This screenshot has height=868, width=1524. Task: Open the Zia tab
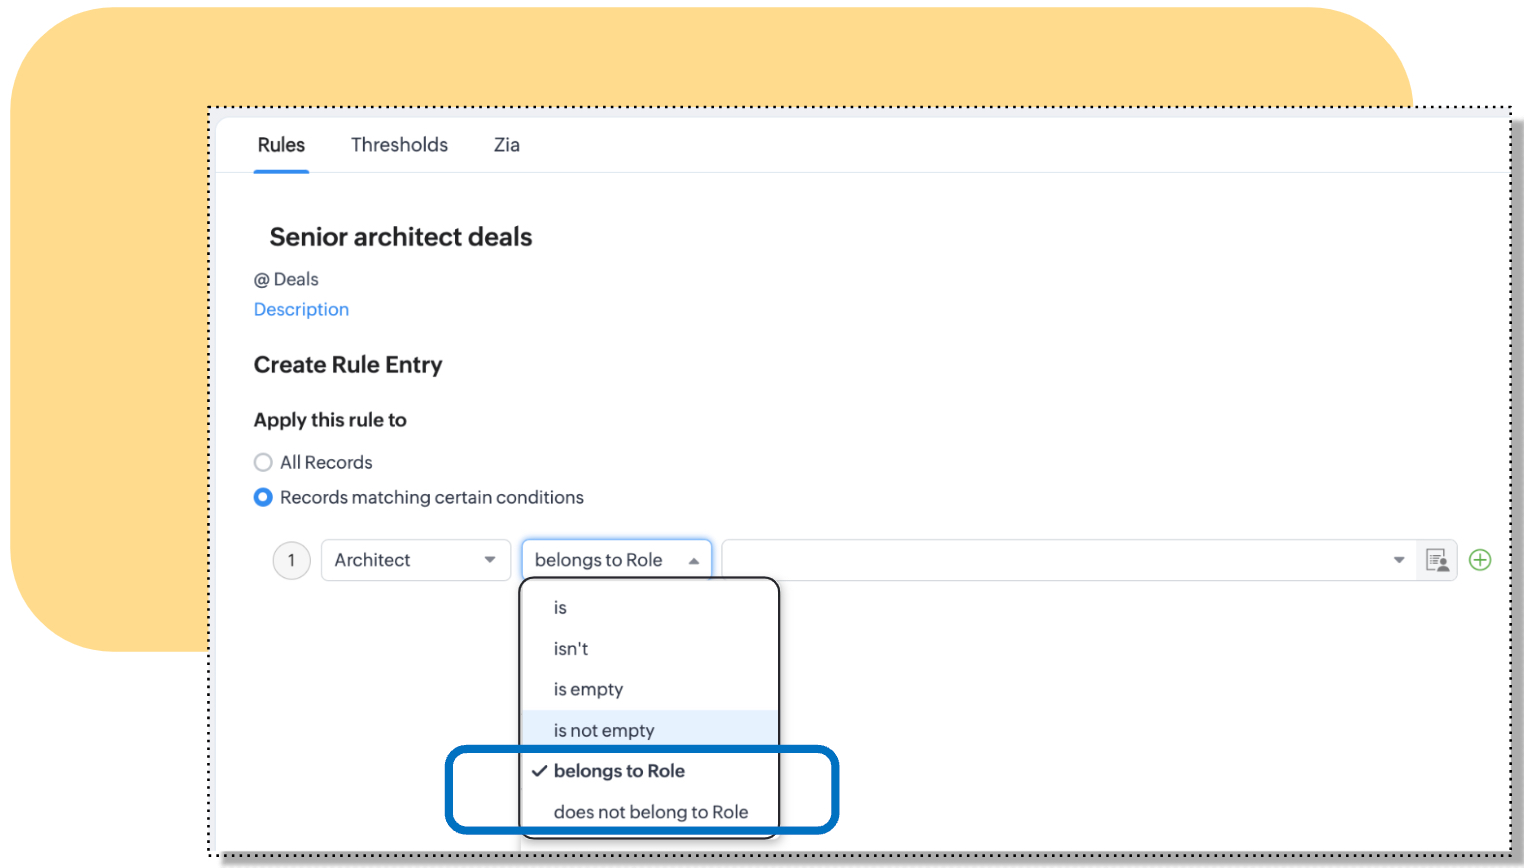pos(506,145)
